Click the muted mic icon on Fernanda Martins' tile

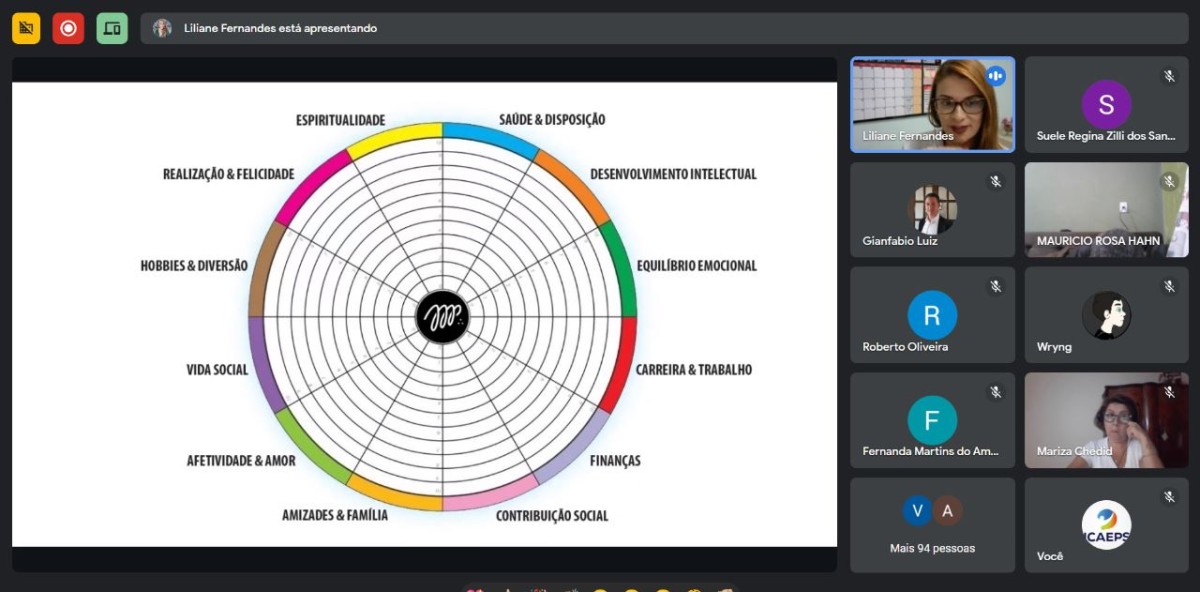click(x=995, y=392)
